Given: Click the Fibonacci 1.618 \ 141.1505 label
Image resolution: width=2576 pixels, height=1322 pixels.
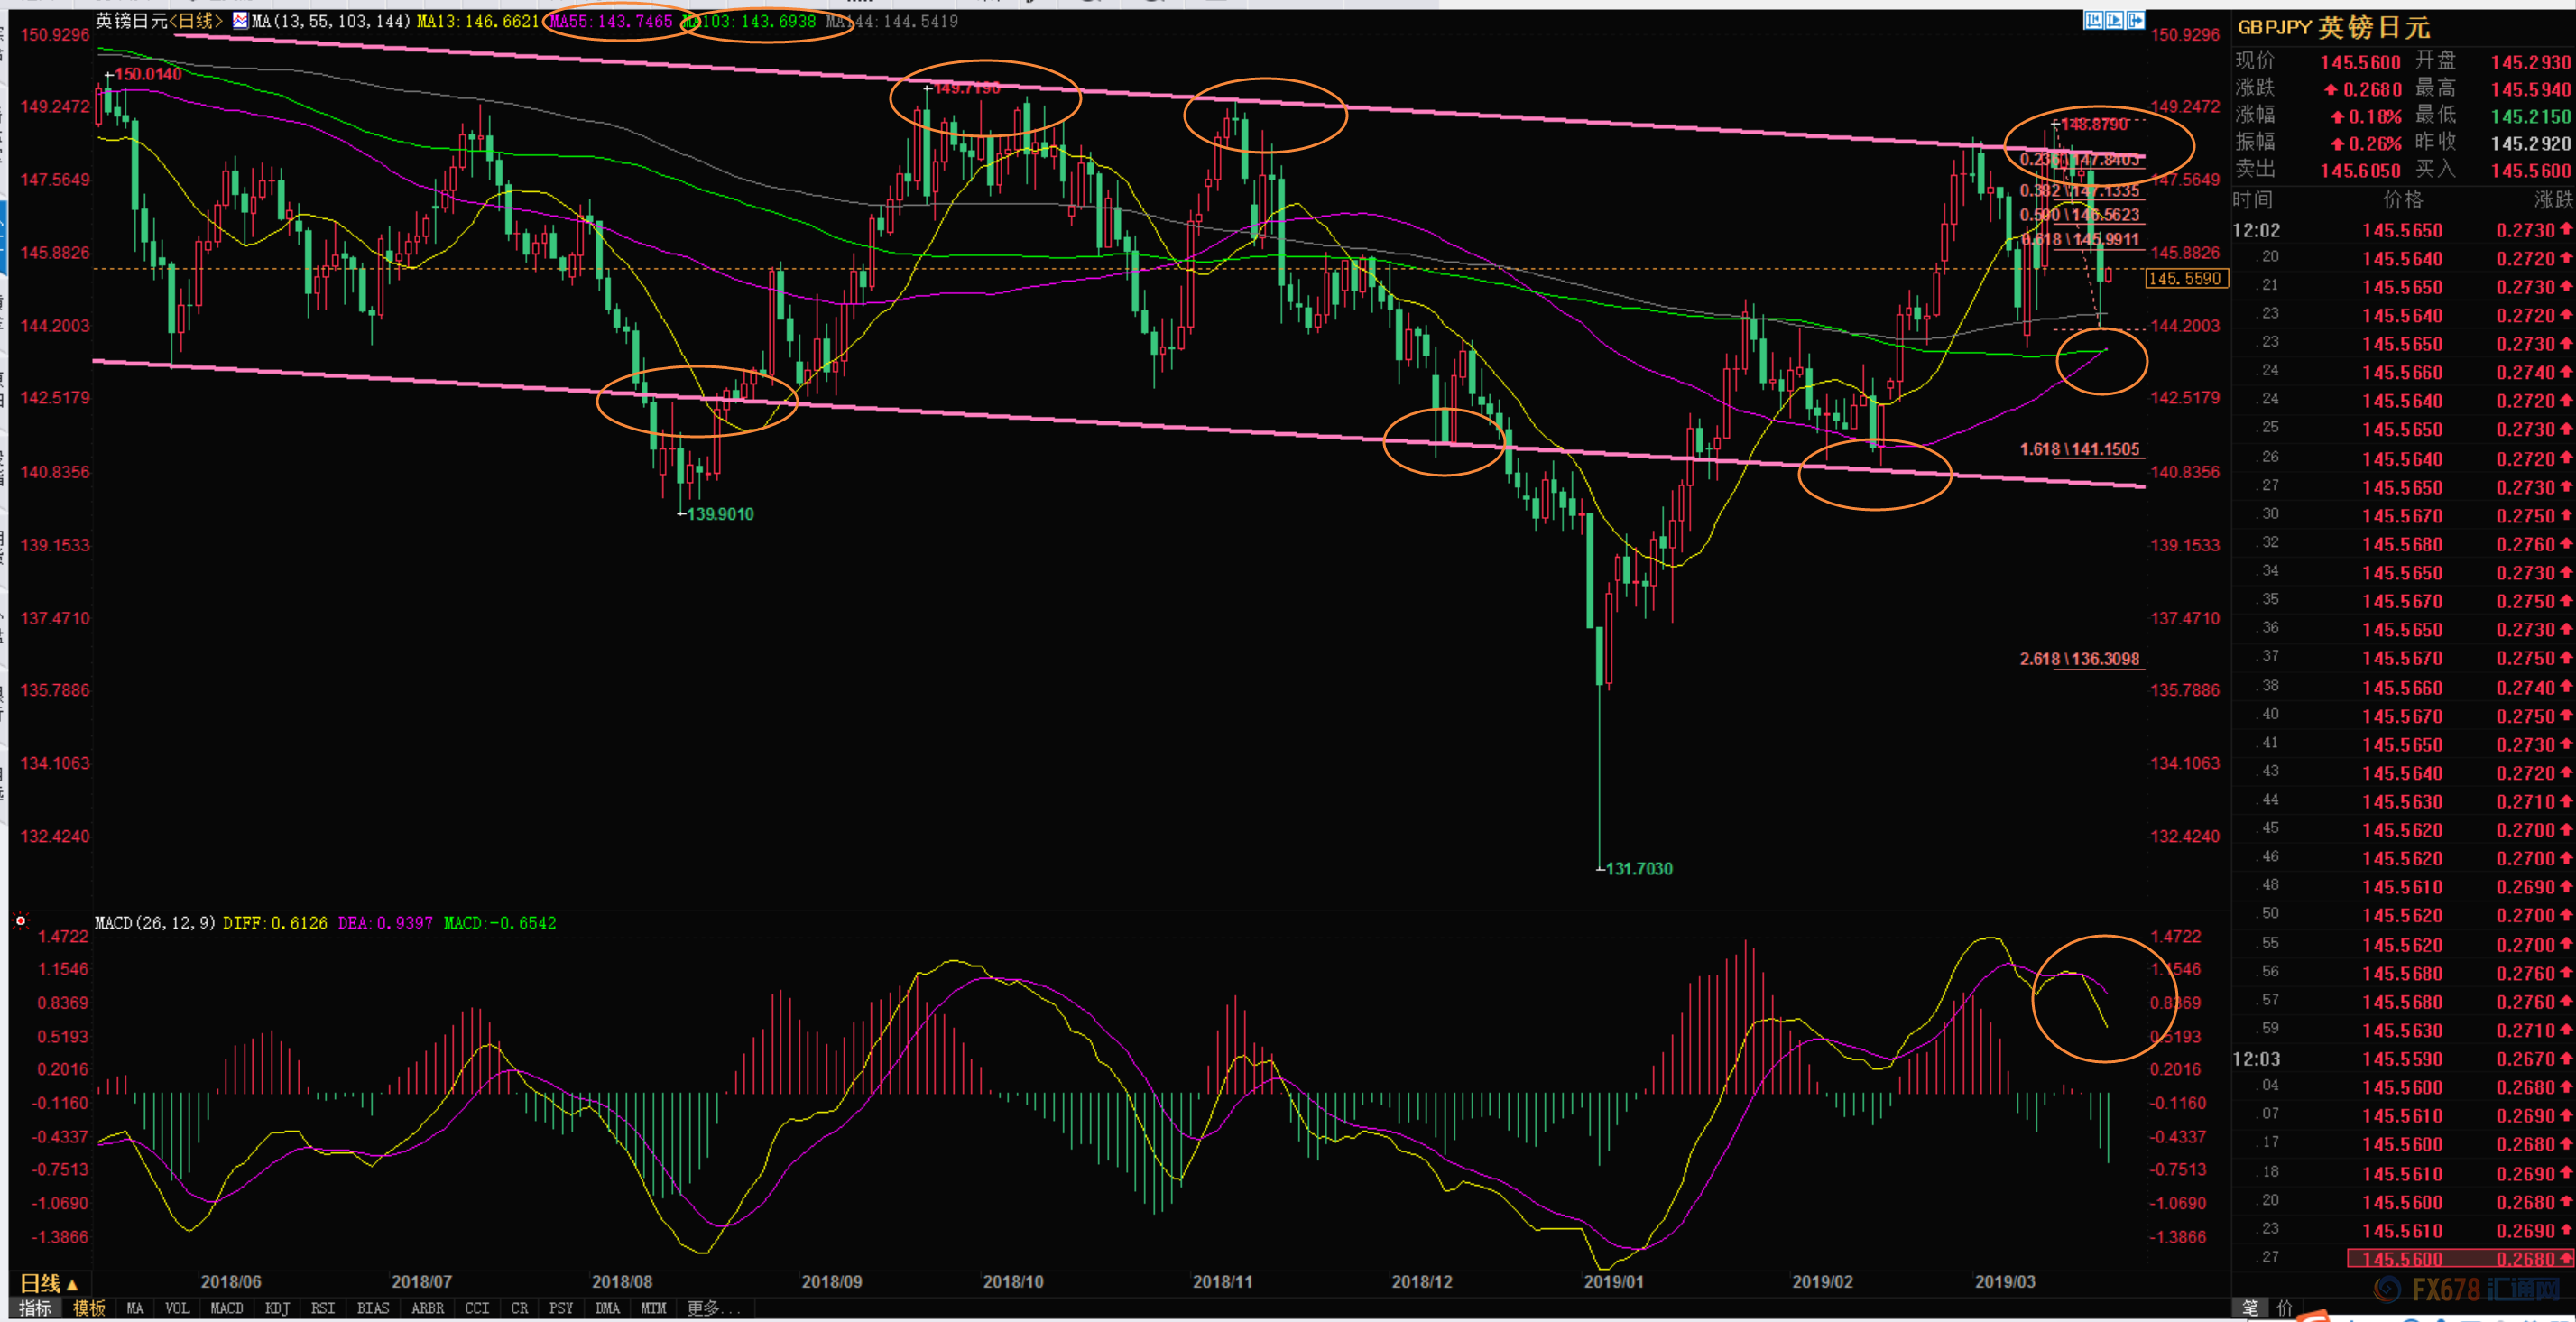Looking at the screenshot, I should tap(2079, 449).
